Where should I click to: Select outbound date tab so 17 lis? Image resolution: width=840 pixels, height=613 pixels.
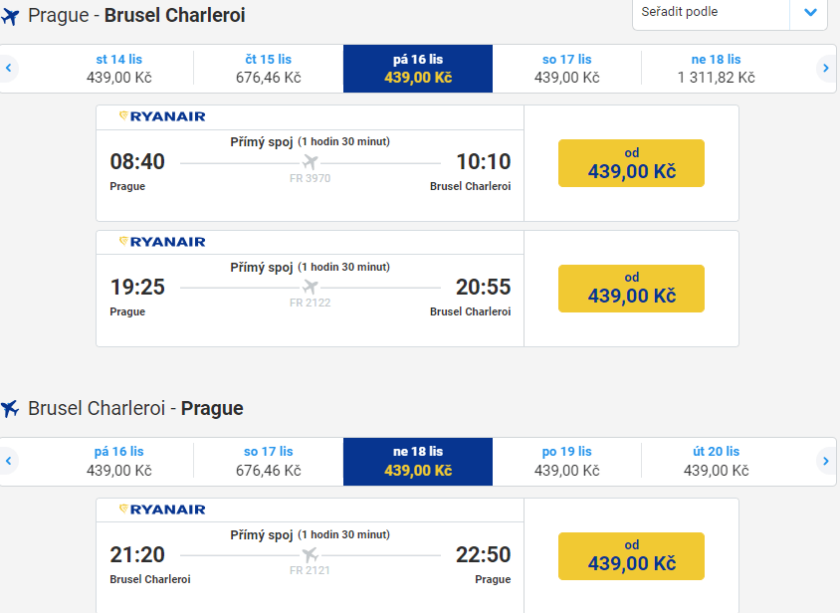pyautogui.click(x=567, y=68)
